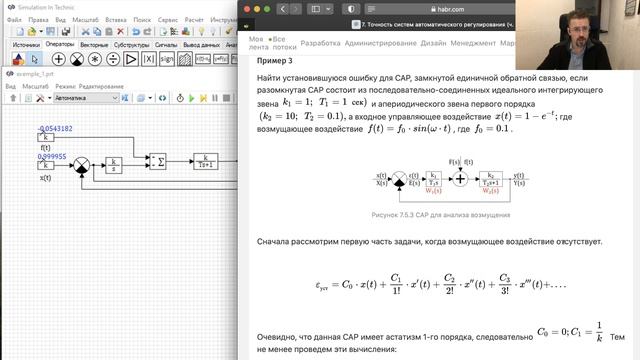
Task: Click the dimmed light bulb icon
Action: pyautogui.click(x=213, y=31)
